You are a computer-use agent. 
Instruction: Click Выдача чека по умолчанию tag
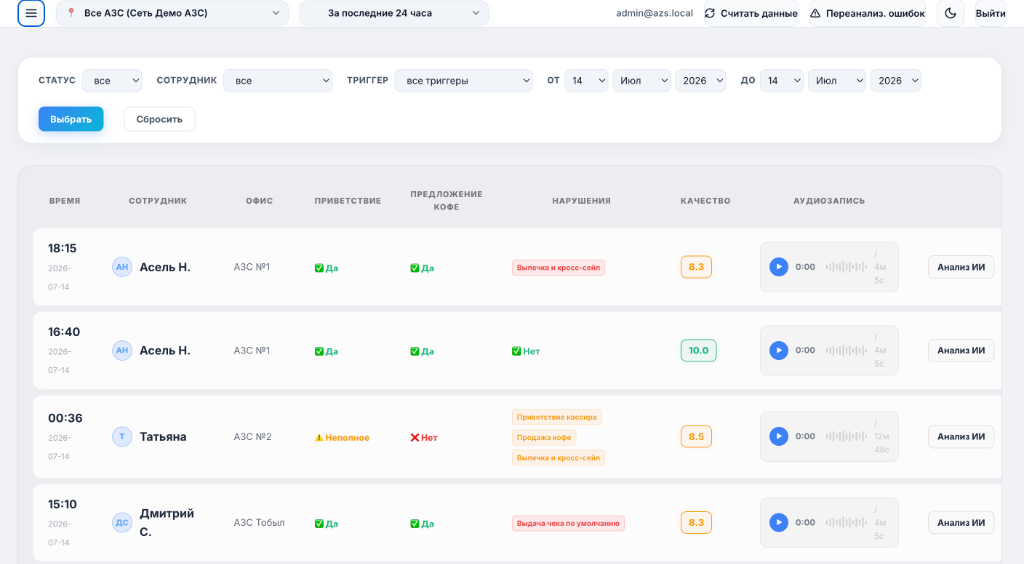(x=568, y=524)
